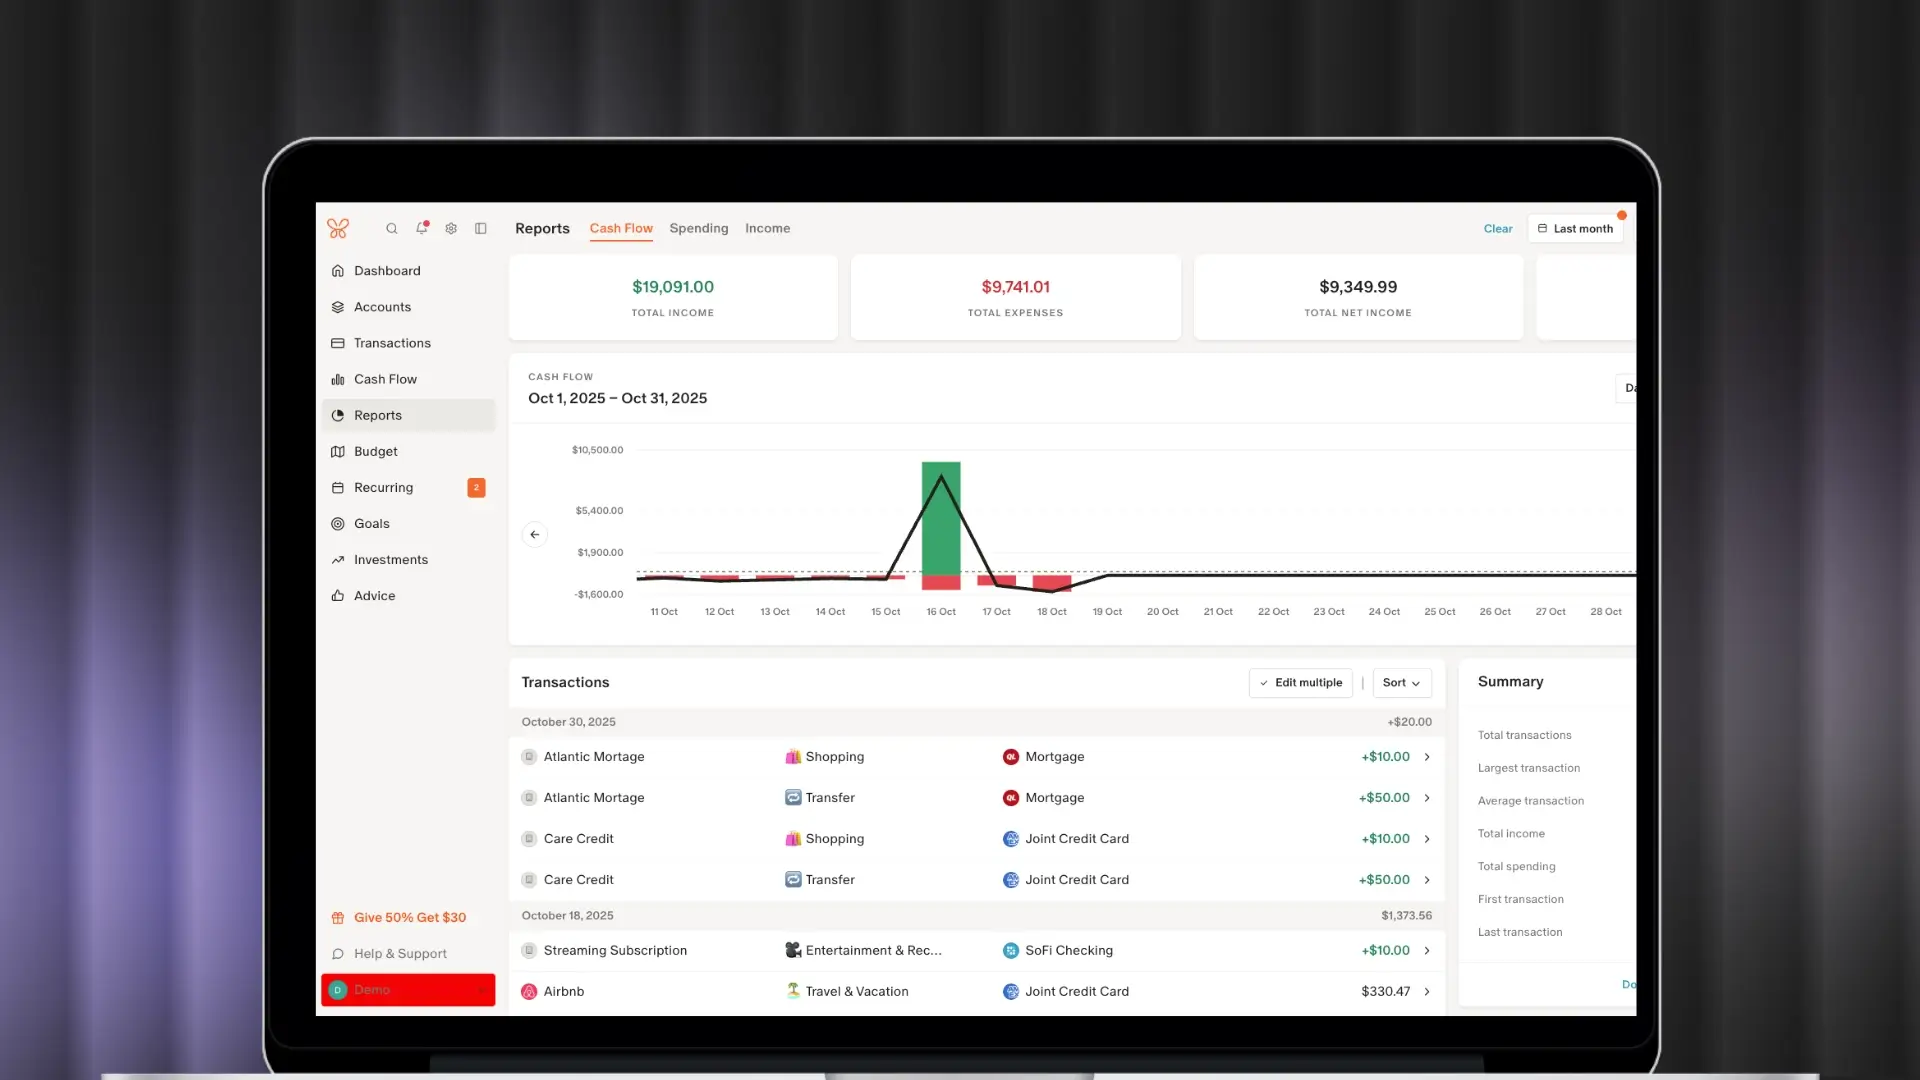The height and width of the screenshot is (1080, 1920).
Task: Switch to the Spending tab
Action: [x=698, y=229]
